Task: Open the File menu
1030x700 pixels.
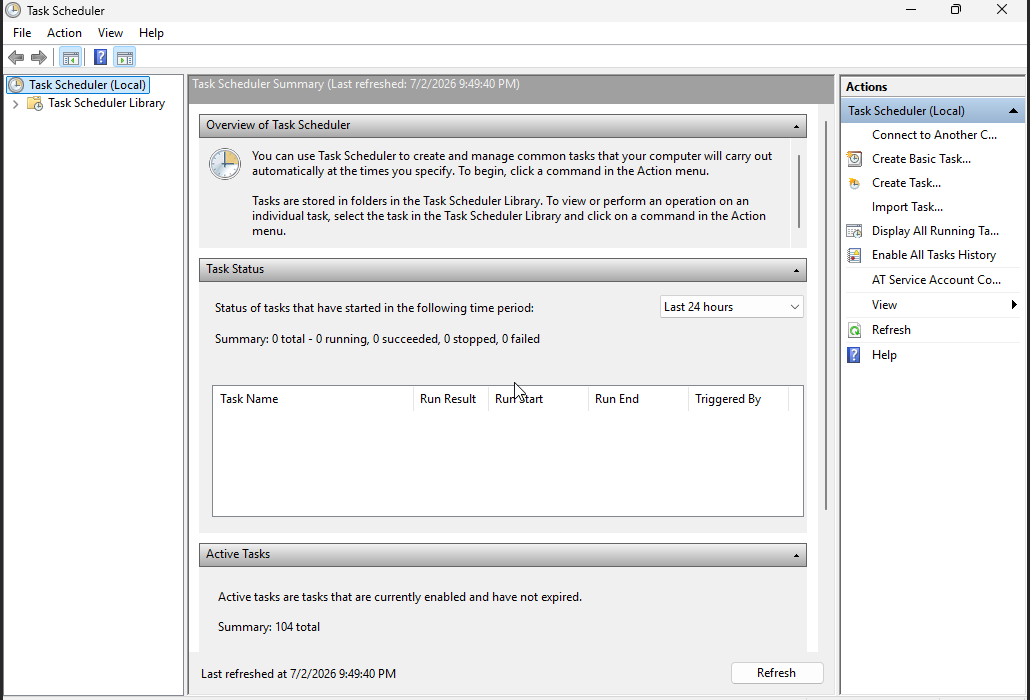Action: pyautogui.click(x=22, y=33)
